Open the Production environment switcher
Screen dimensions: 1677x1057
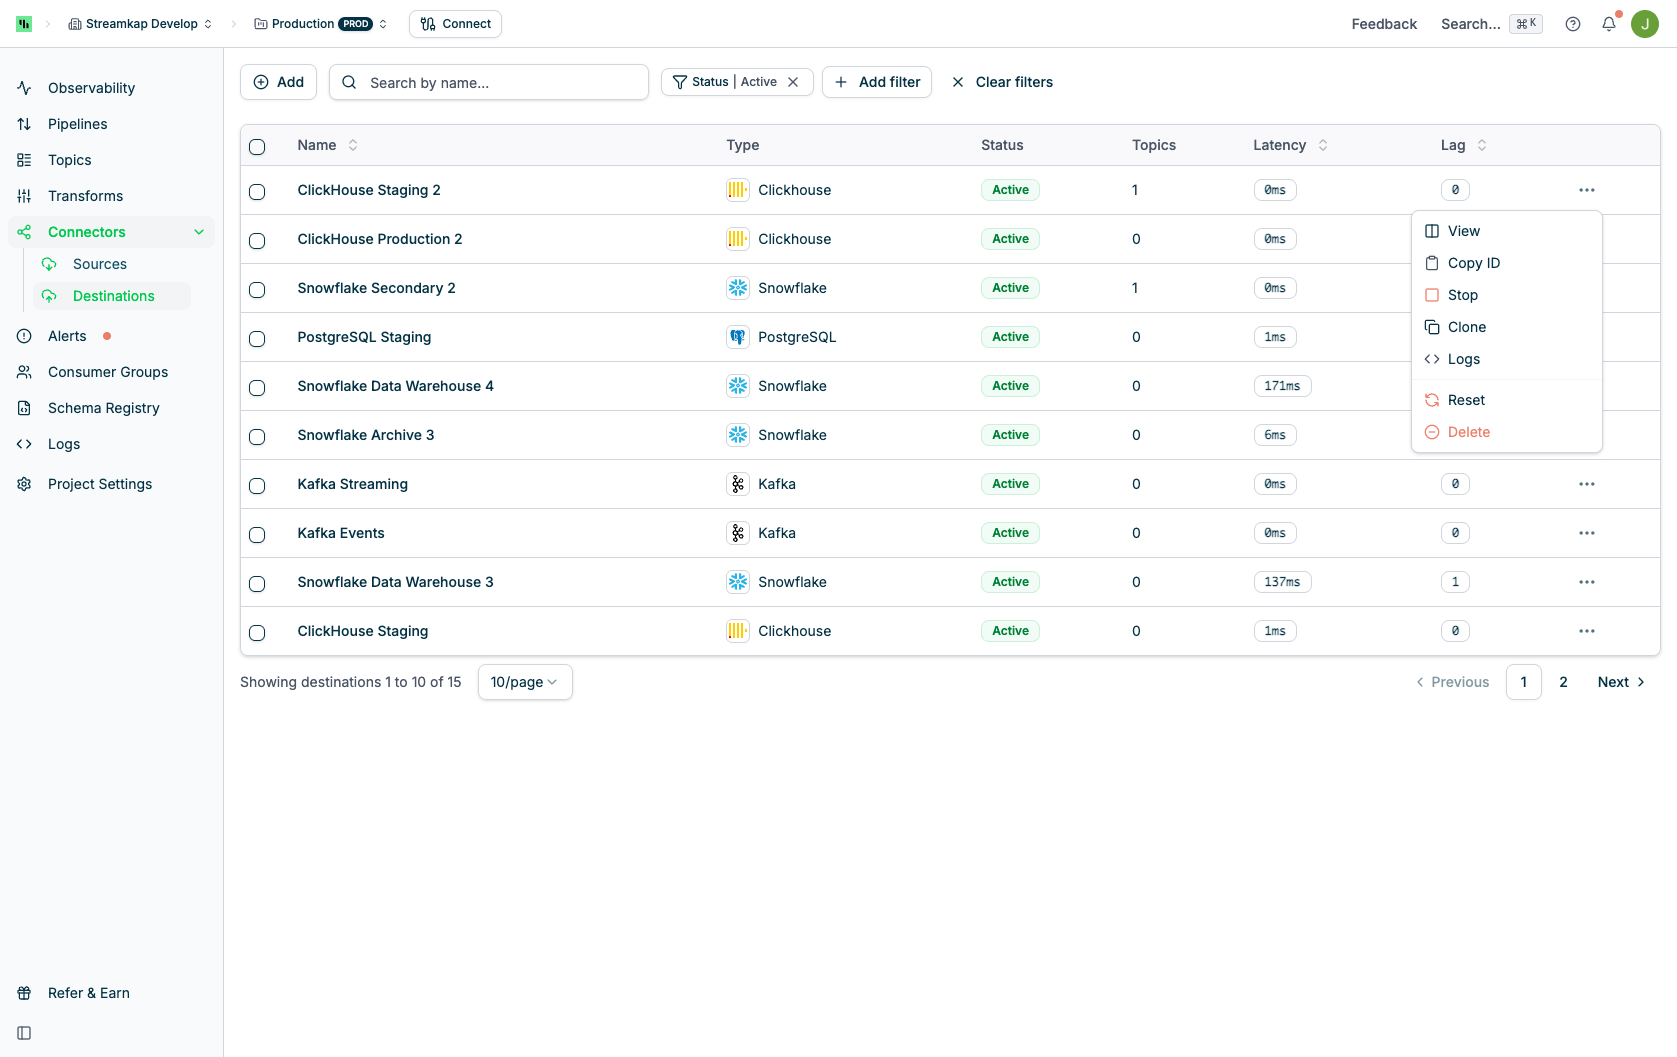[x=319, y=23]
